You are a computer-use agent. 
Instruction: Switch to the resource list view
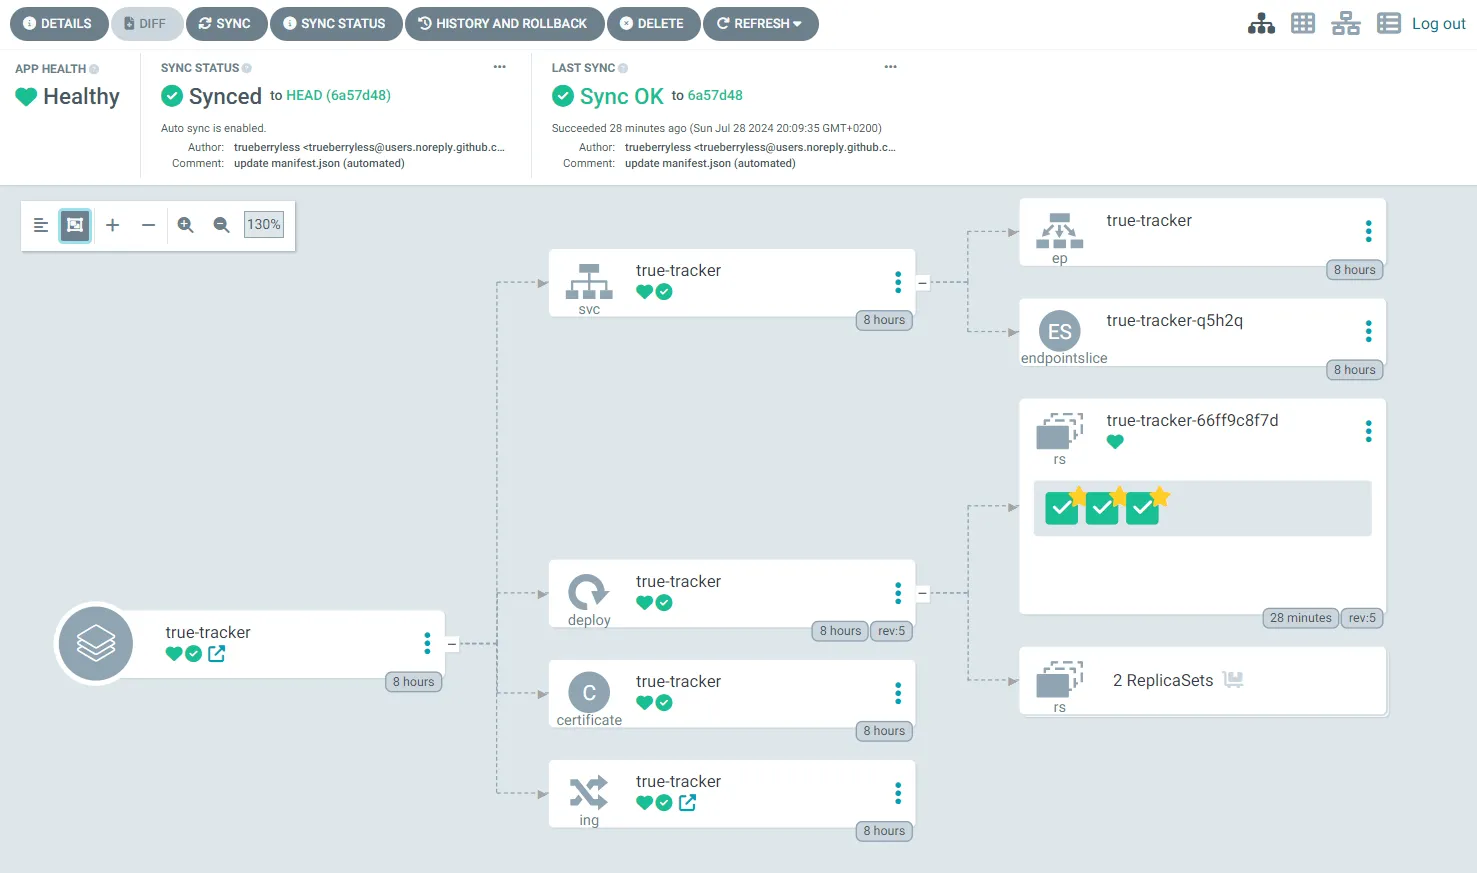pos(1388,23)
